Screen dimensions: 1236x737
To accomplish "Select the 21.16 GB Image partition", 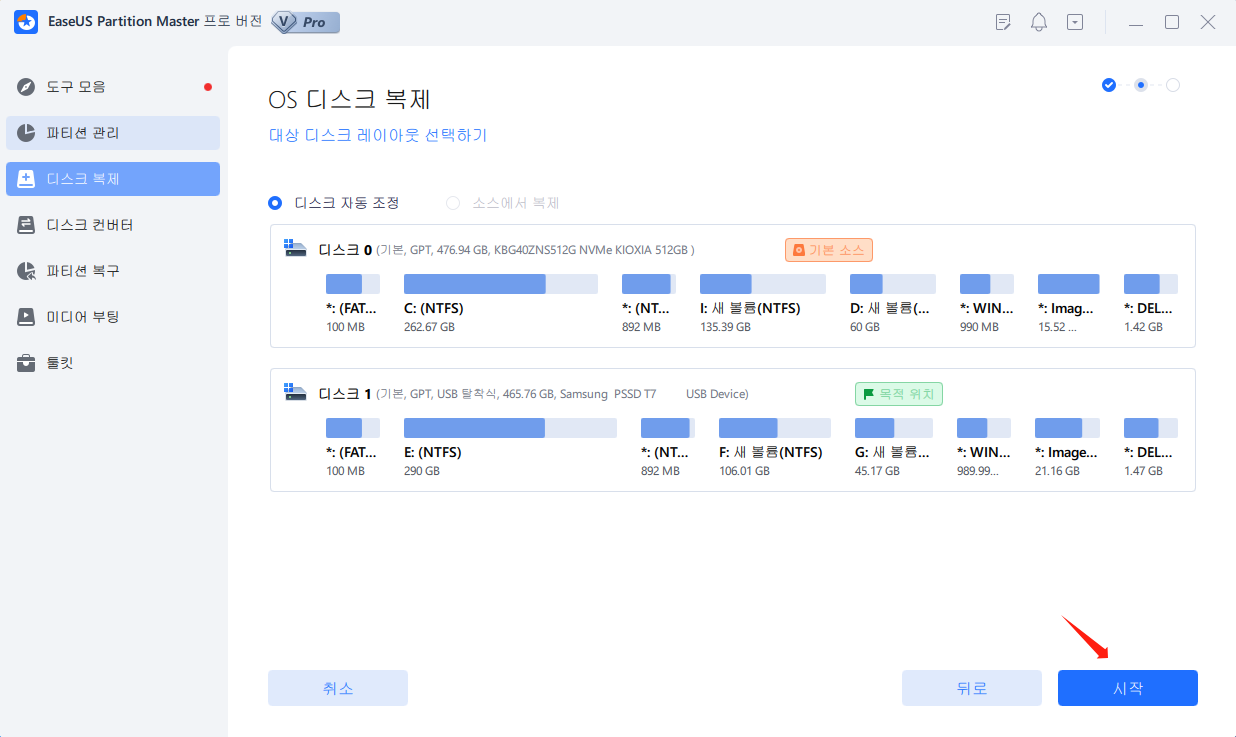I will (1067, 448).
